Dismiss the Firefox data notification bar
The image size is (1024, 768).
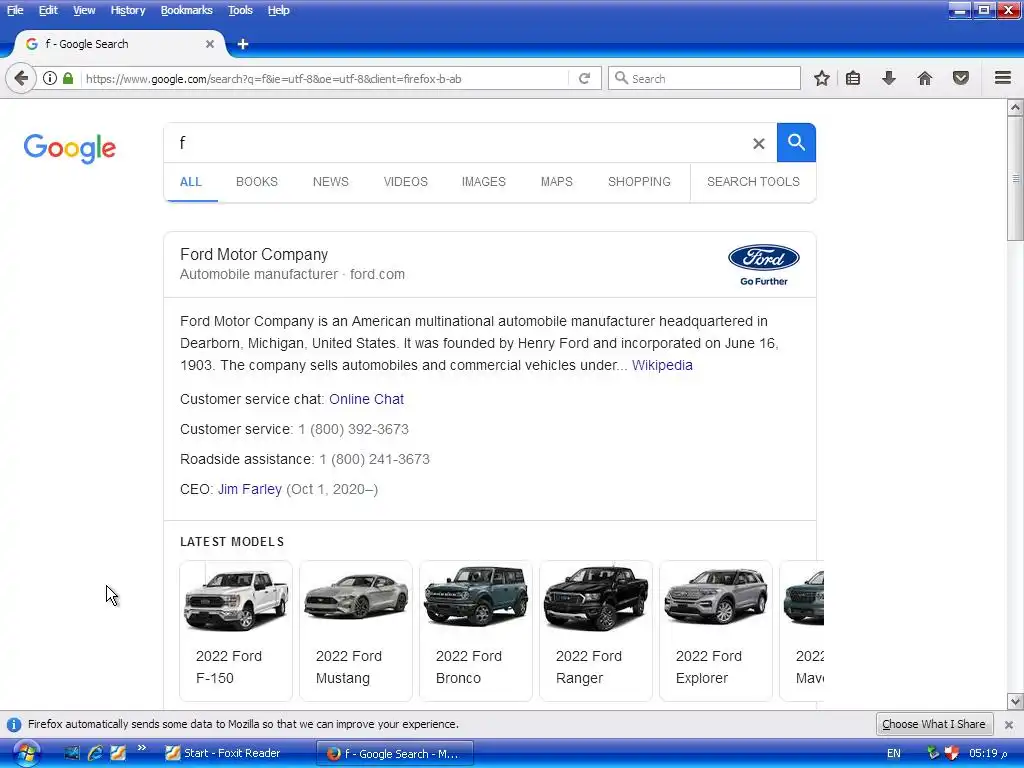(x=1008, y=724)
